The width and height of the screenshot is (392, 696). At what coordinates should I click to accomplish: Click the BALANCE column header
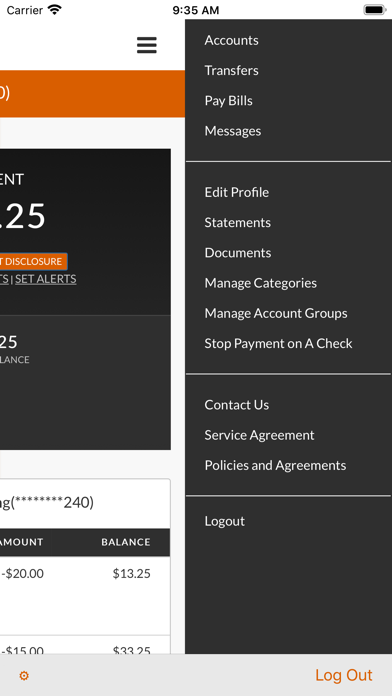pos(126,542)
